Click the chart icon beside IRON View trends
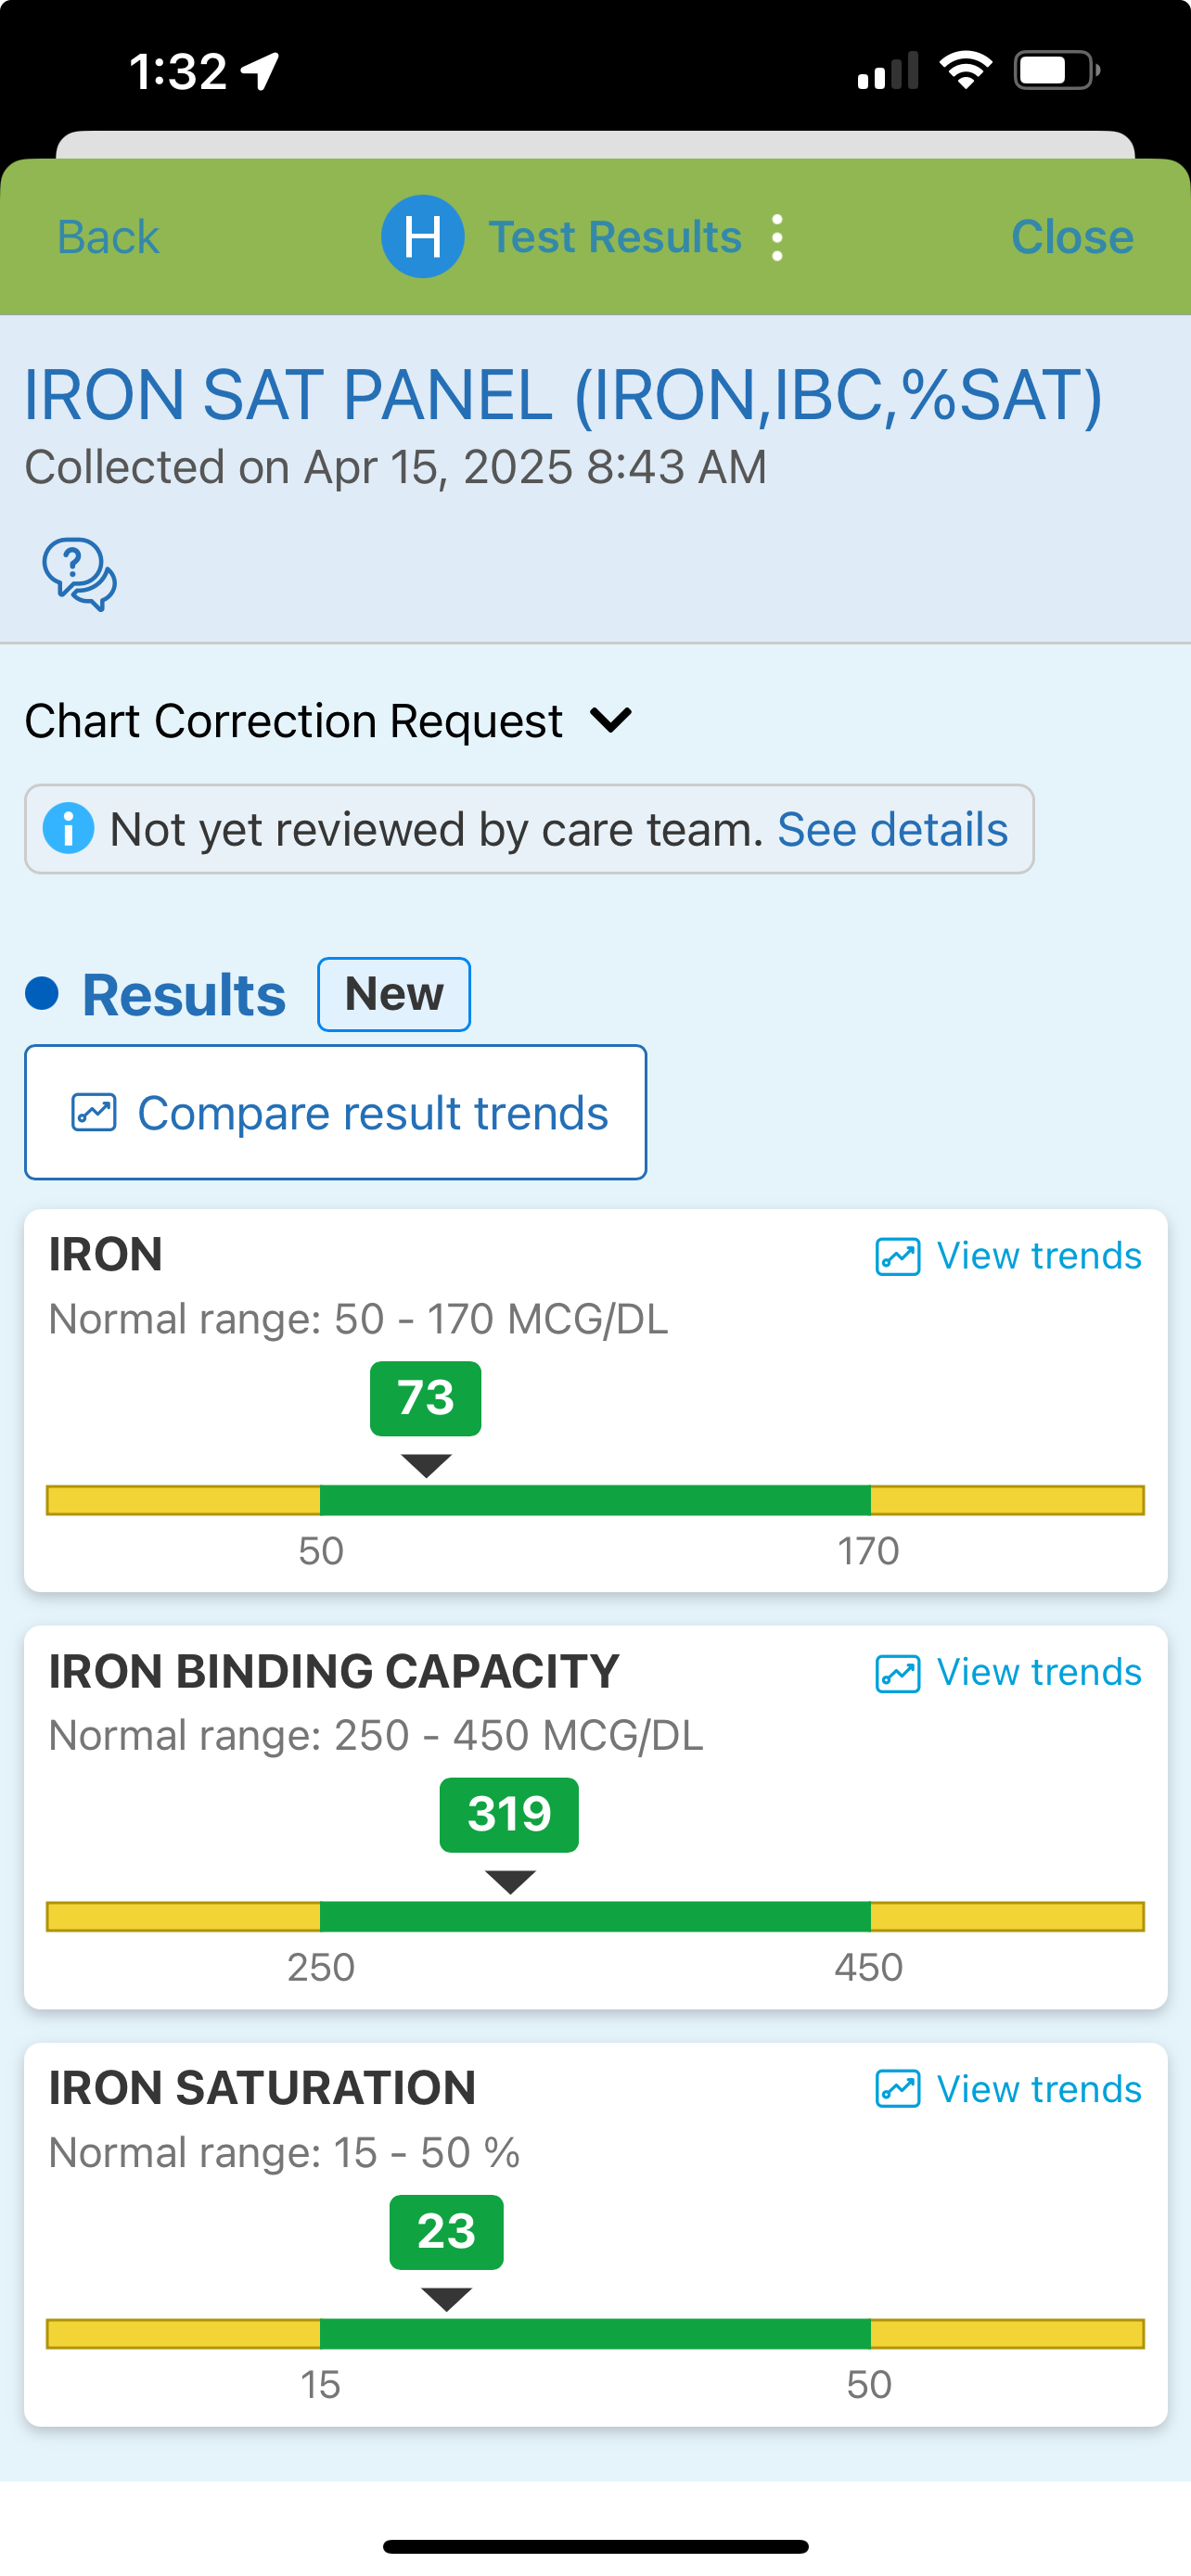The image size is (1191, 2576). [x=897, y=1256]
